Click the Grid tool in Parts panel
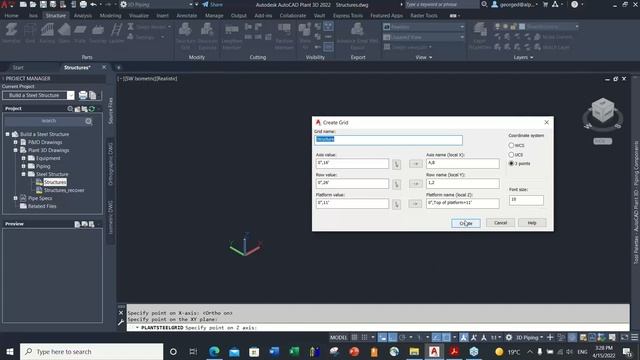 [30, 33]
